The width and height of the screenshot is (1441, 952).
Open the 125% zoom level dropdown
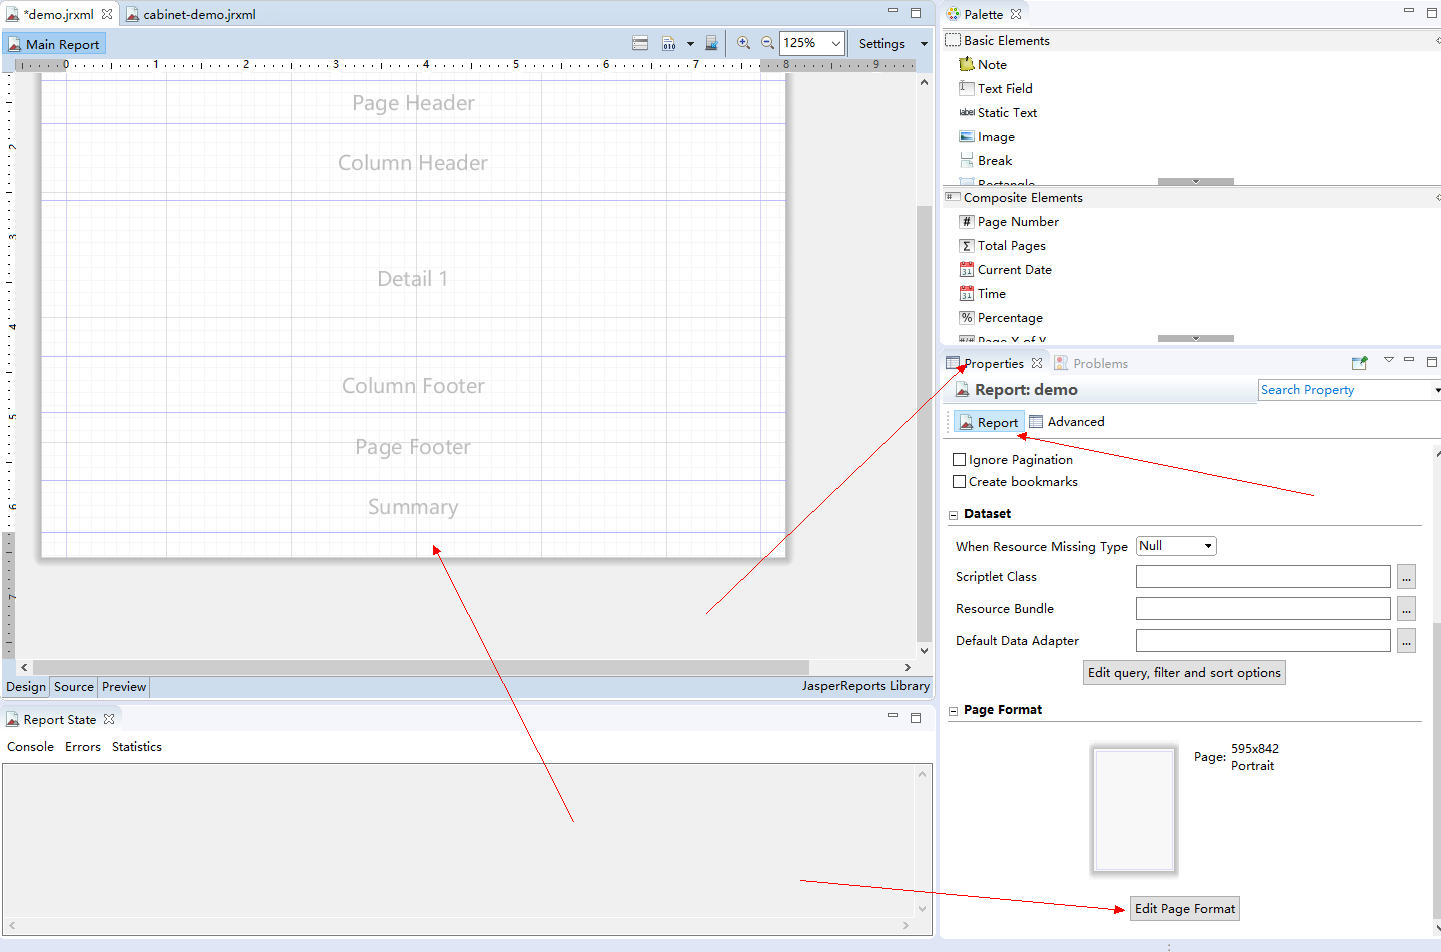(835, 43)
